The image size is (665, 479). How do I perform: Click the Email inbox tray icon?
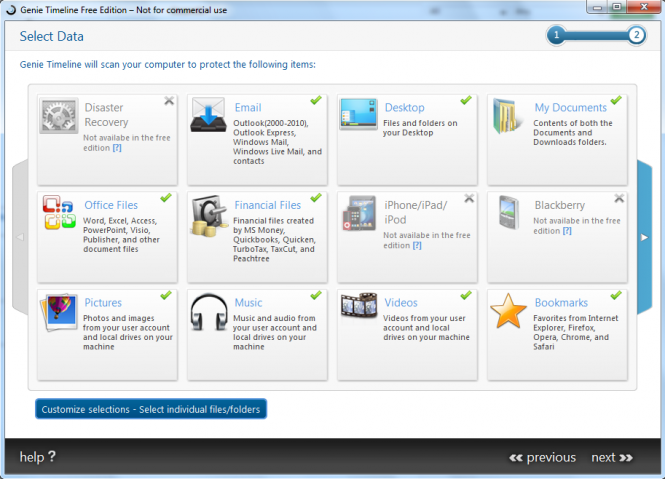tap(208, 115)
